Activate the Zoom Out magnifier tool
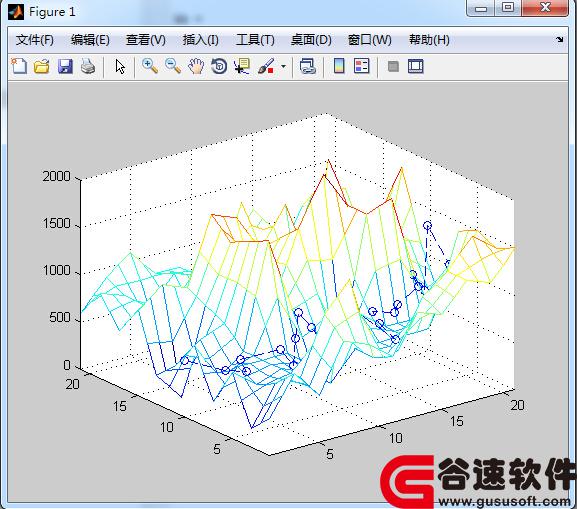This screenshot has width=577, height=509. point(173,66)
